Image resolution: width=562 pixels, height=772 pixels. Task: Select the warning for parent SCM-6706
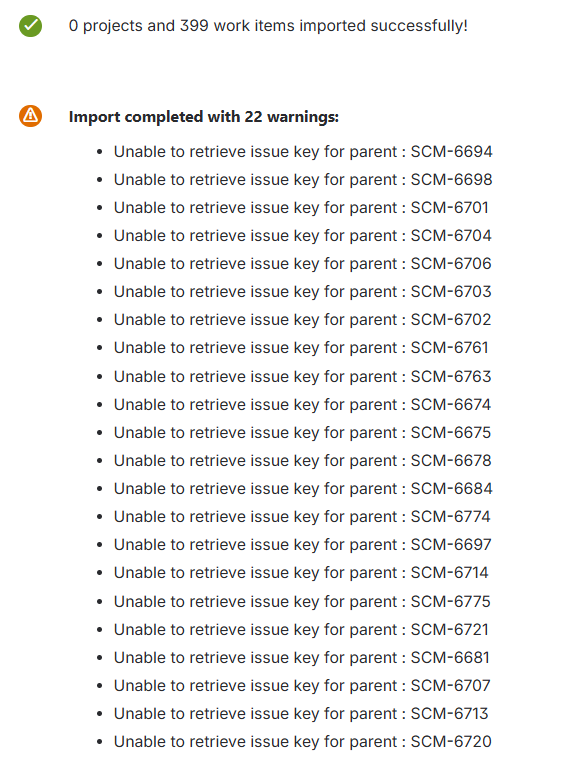pyautogui.click(x=302, y=264)
